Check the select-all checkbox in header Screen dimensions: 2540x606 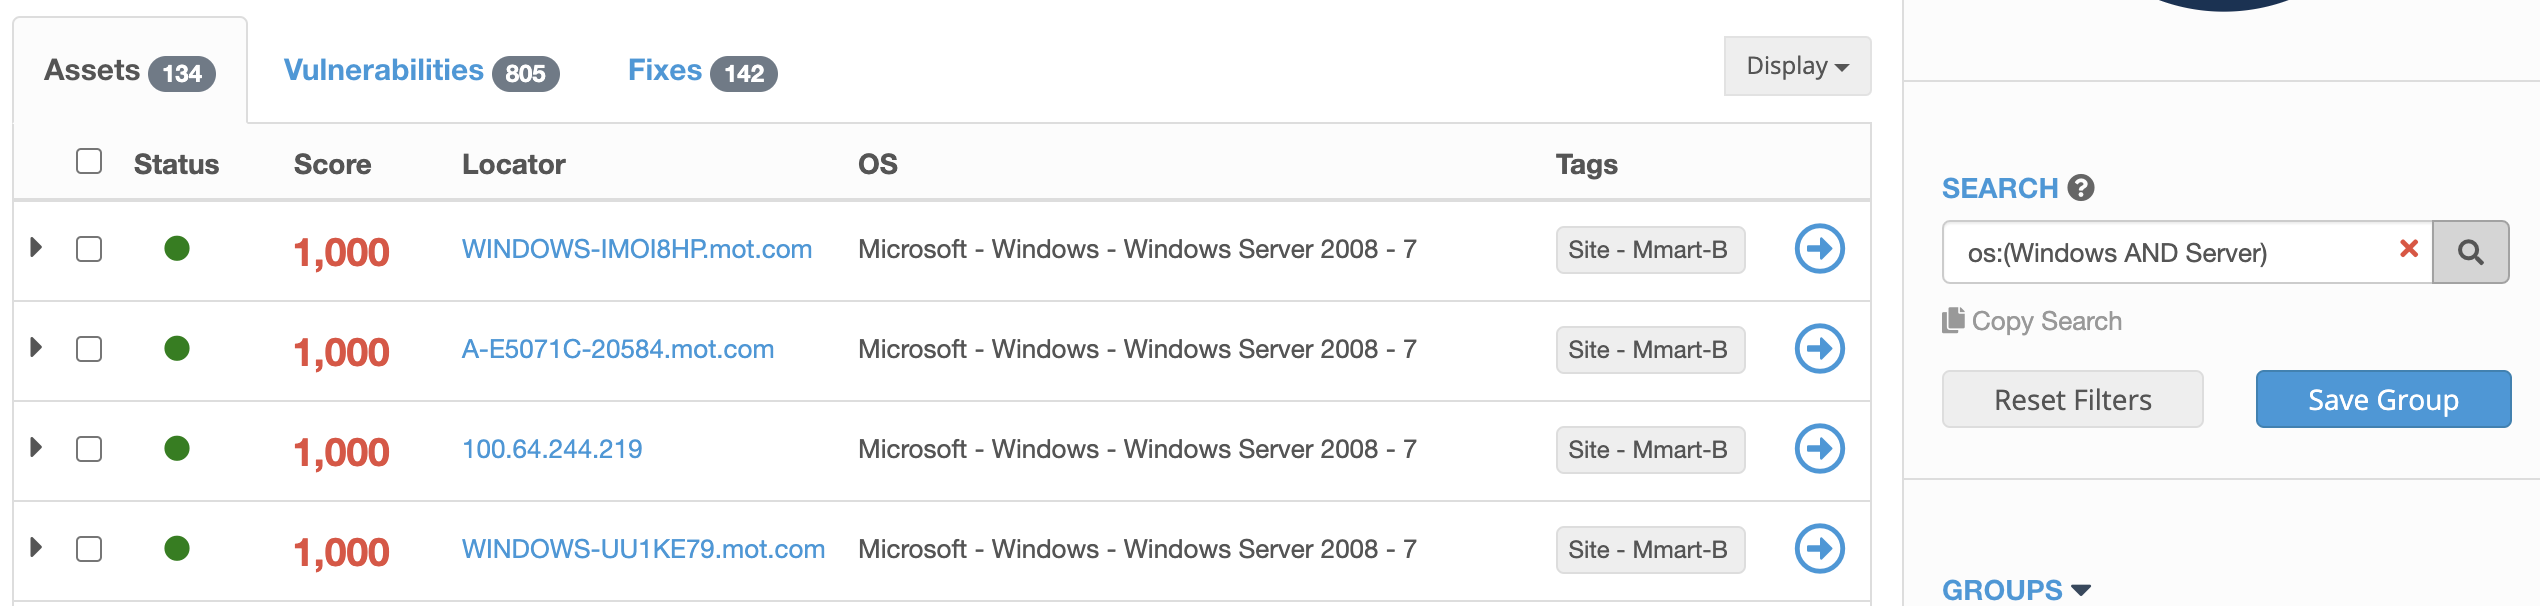[89, 161]
